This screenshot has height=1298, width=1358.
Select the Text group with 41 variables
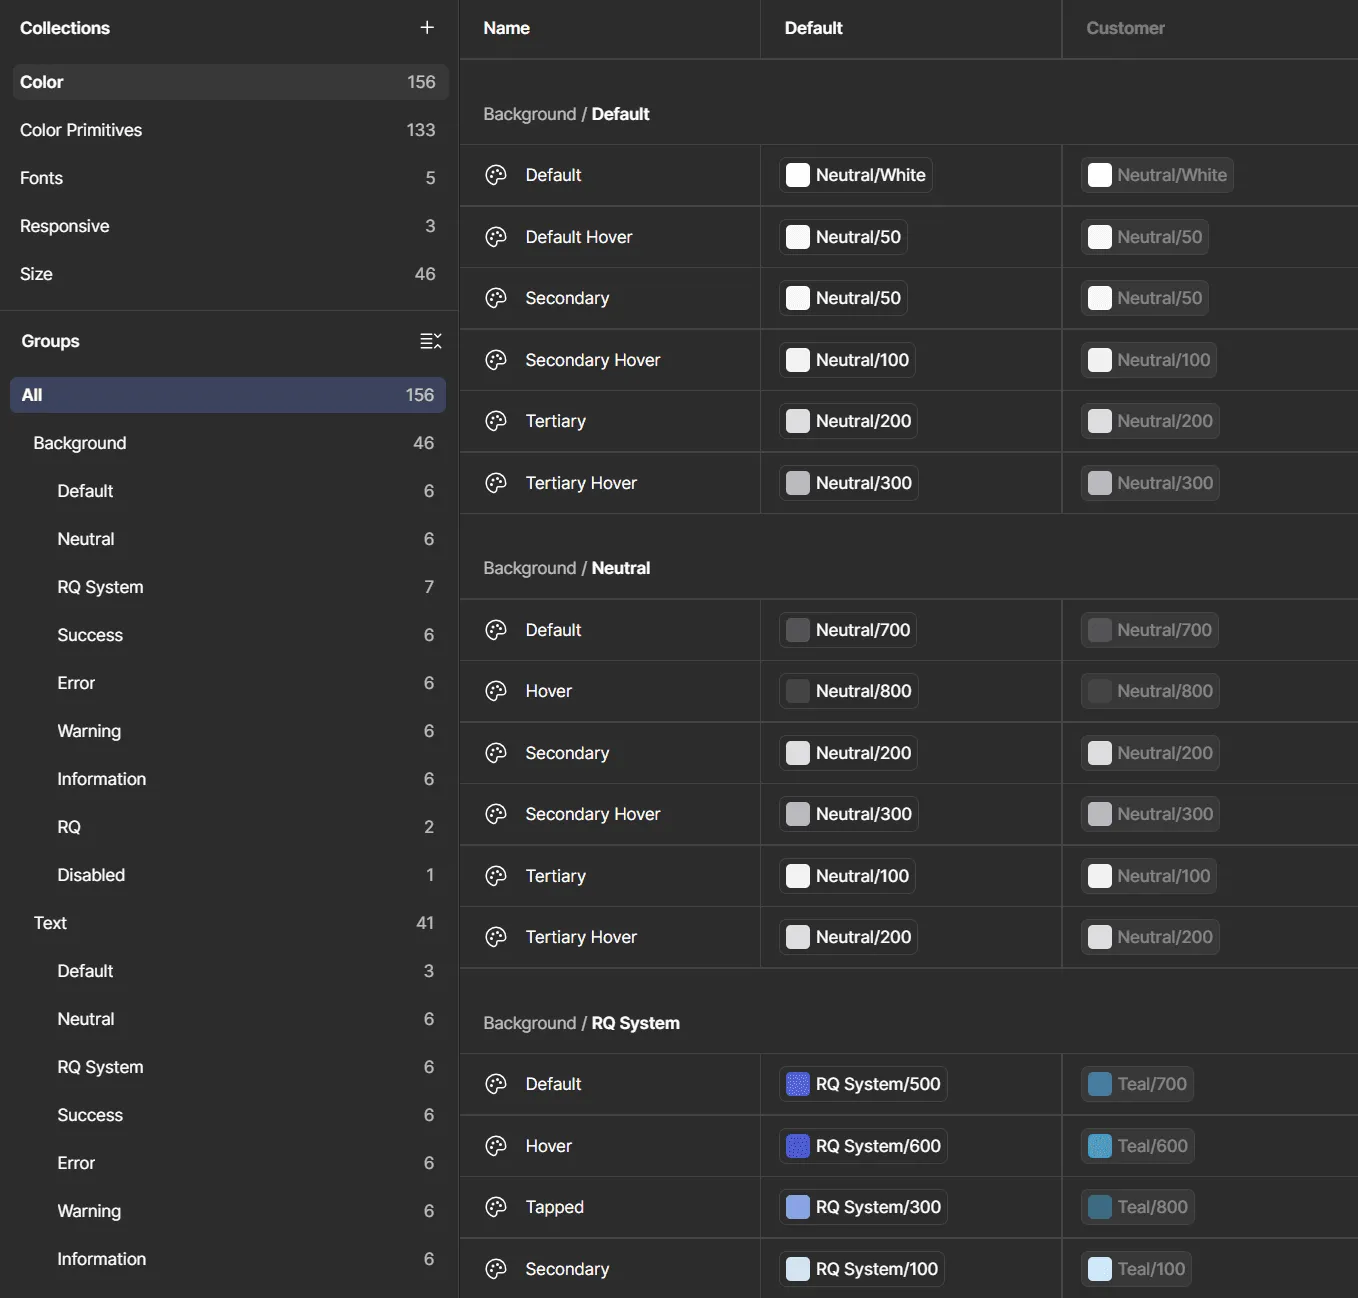(228, 923)
